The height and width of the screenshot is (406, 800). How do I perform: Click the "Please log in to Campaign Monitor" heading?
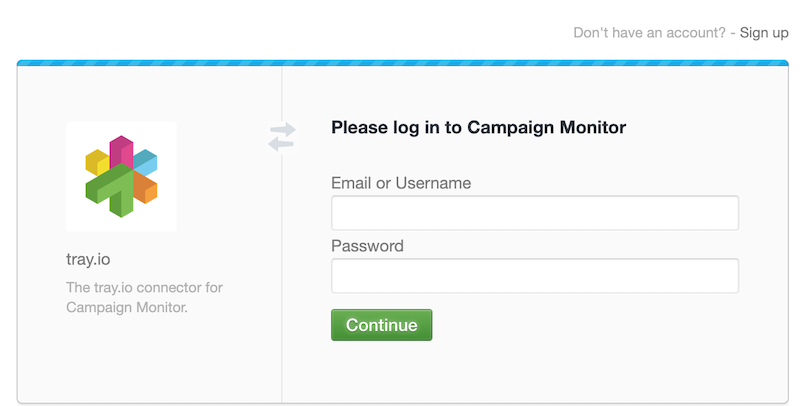tap(478, 128)
